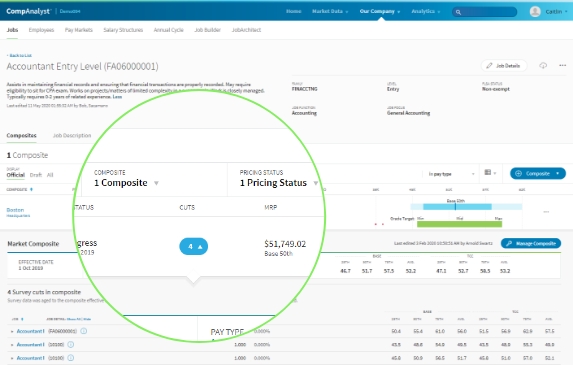Switch display filter to Draft

click(x=35, y=175)
